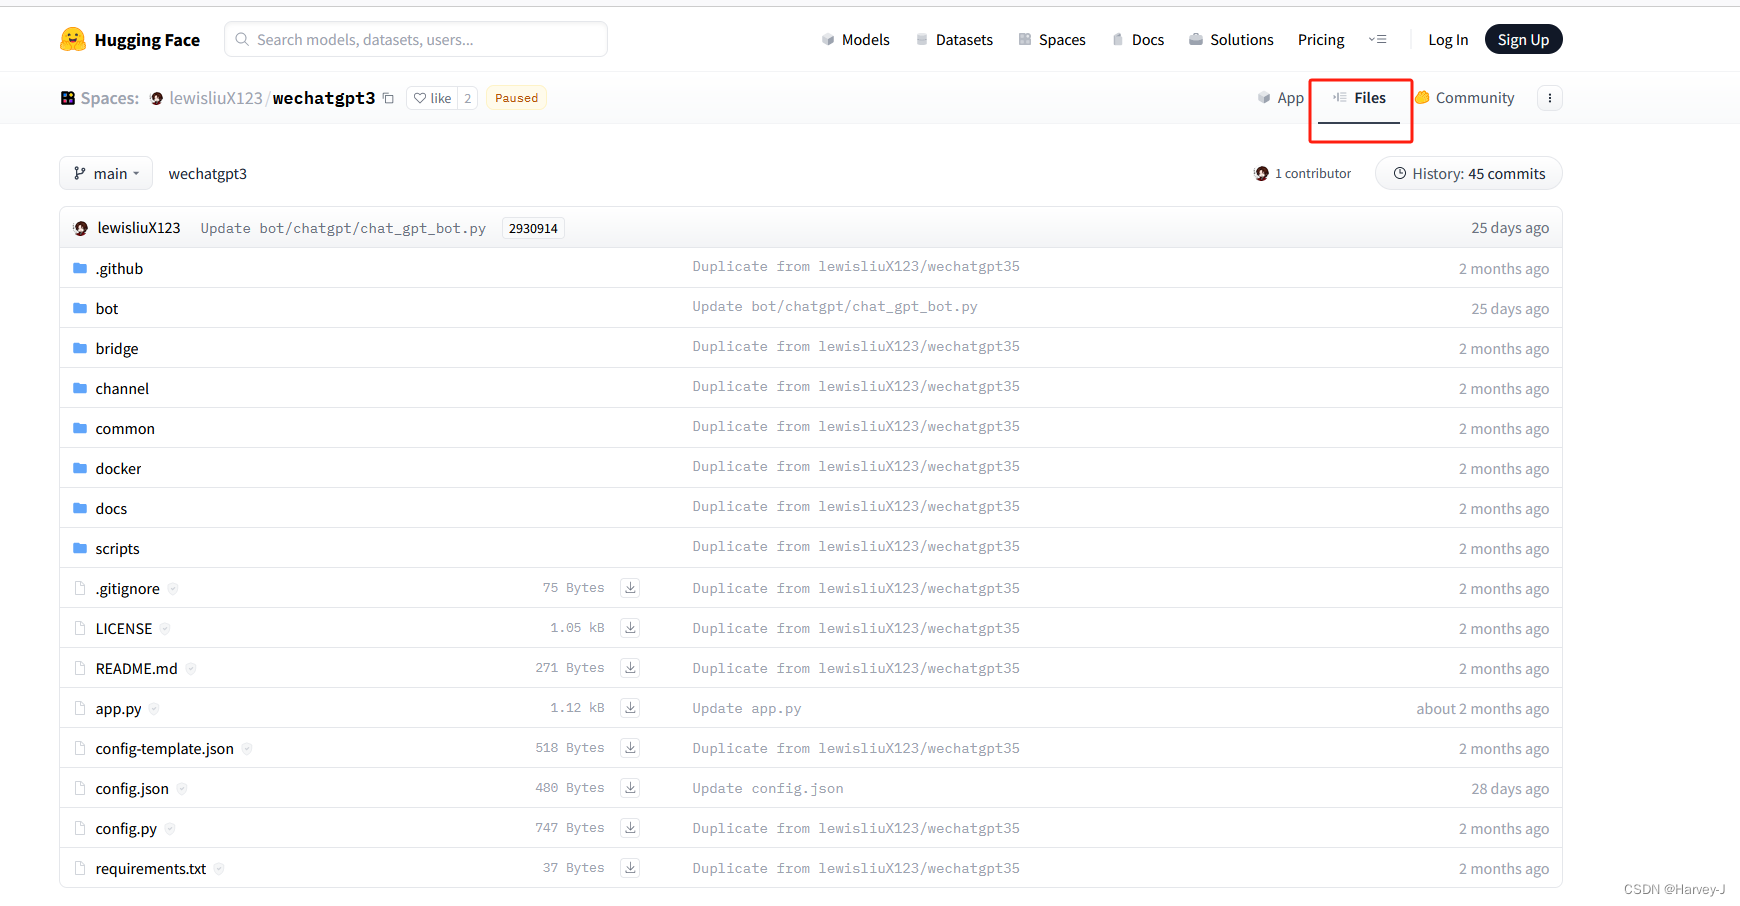Viewport: 1740px width, 906px height.
Task: Click the Hugging Face emoji logo
Action: point(73,39)
